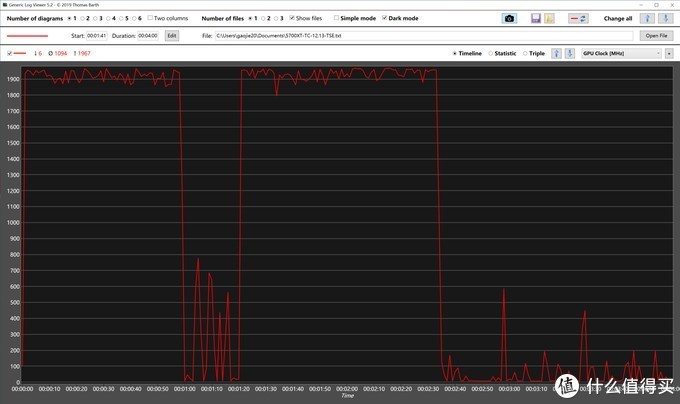Select 5 diagrams radio button

tap(121, 18)
